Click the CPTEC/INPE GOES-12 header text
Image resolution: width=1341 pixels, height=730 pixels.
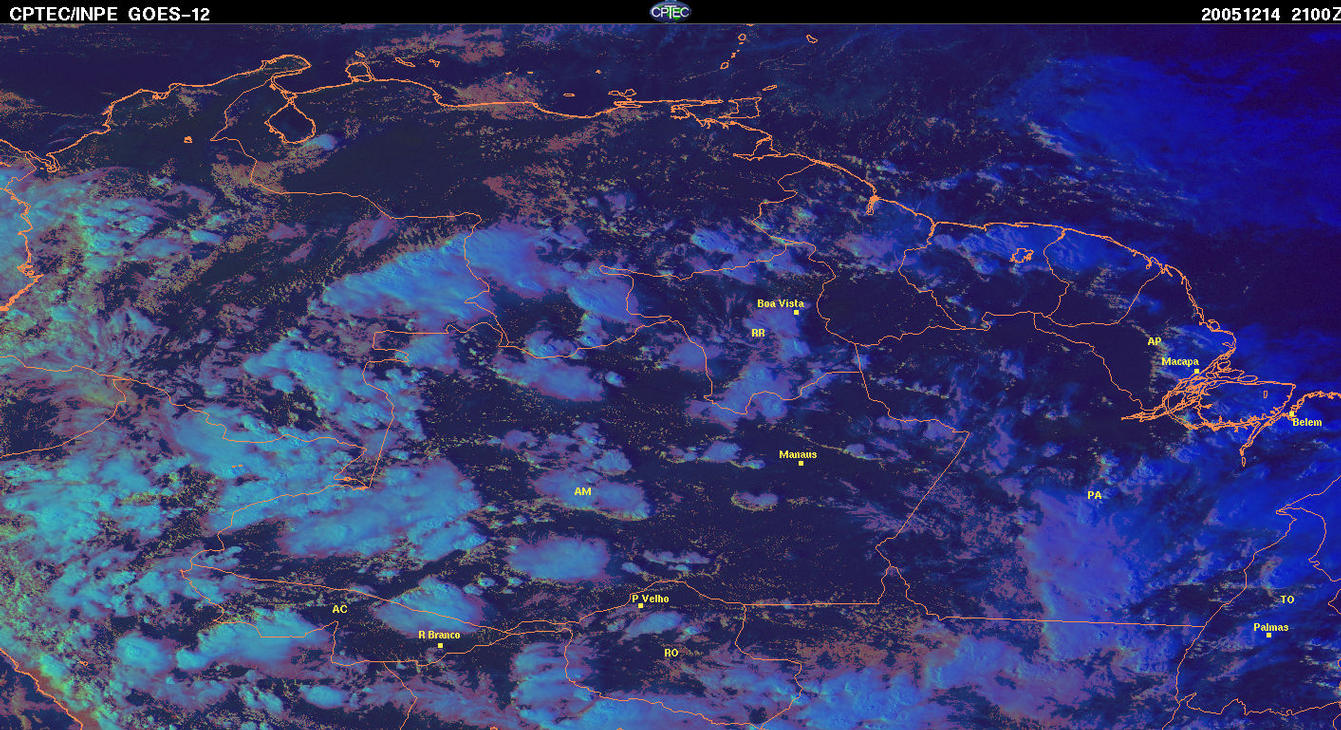[x=110, y=14]
